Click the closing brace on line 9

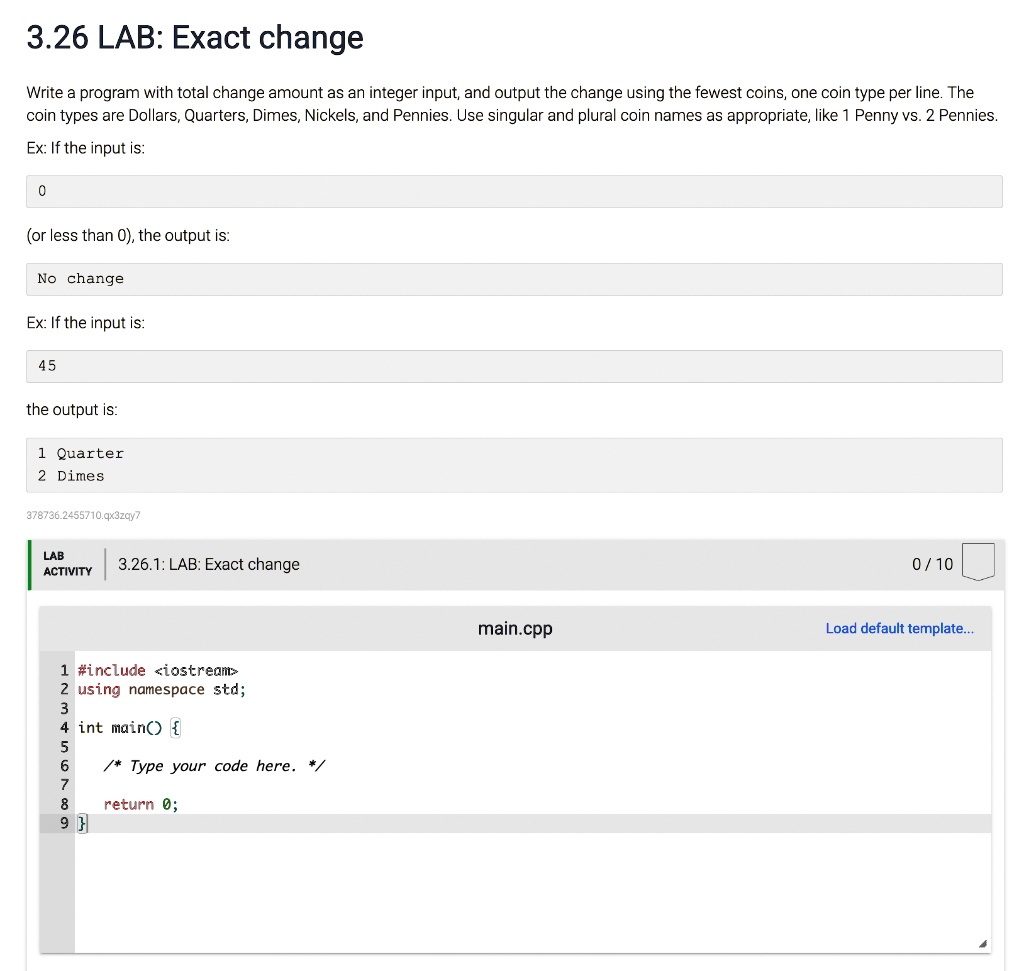click(x=81, y=823)
